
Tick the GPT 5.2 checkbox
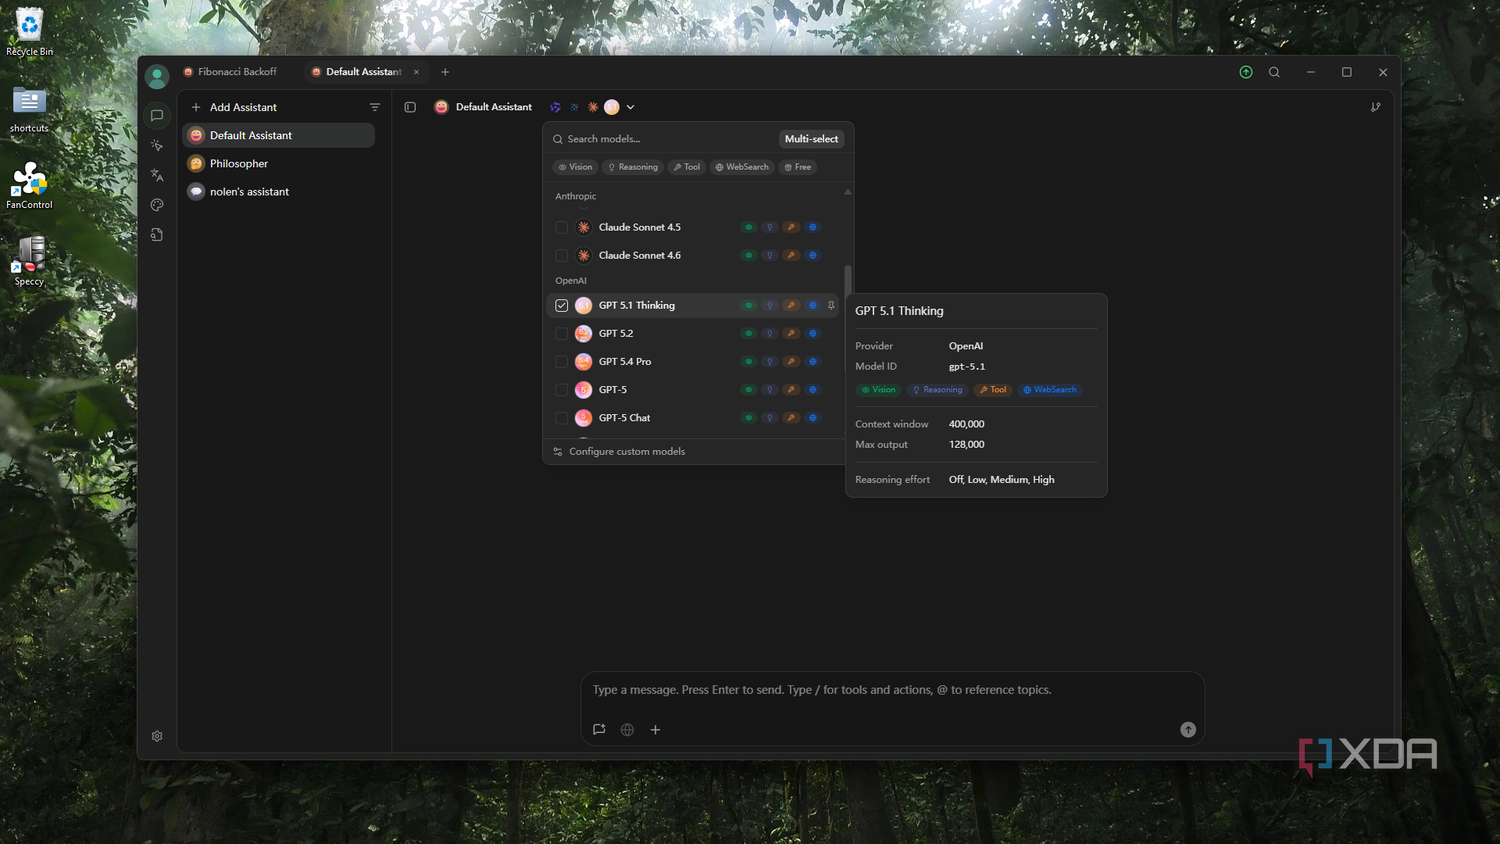pyautogui.click(x=561, y=334)
